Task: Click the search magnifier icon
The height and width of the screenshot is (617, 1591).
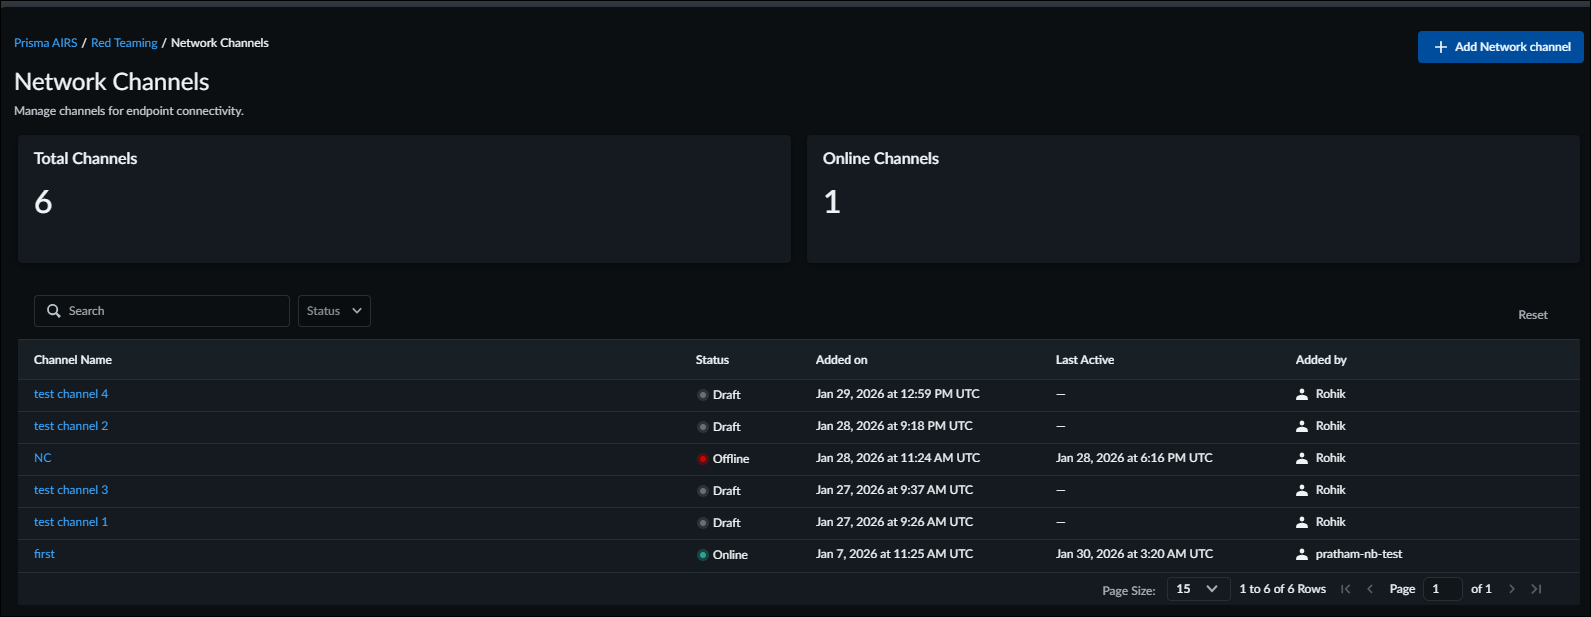Action: click(54, 311)
